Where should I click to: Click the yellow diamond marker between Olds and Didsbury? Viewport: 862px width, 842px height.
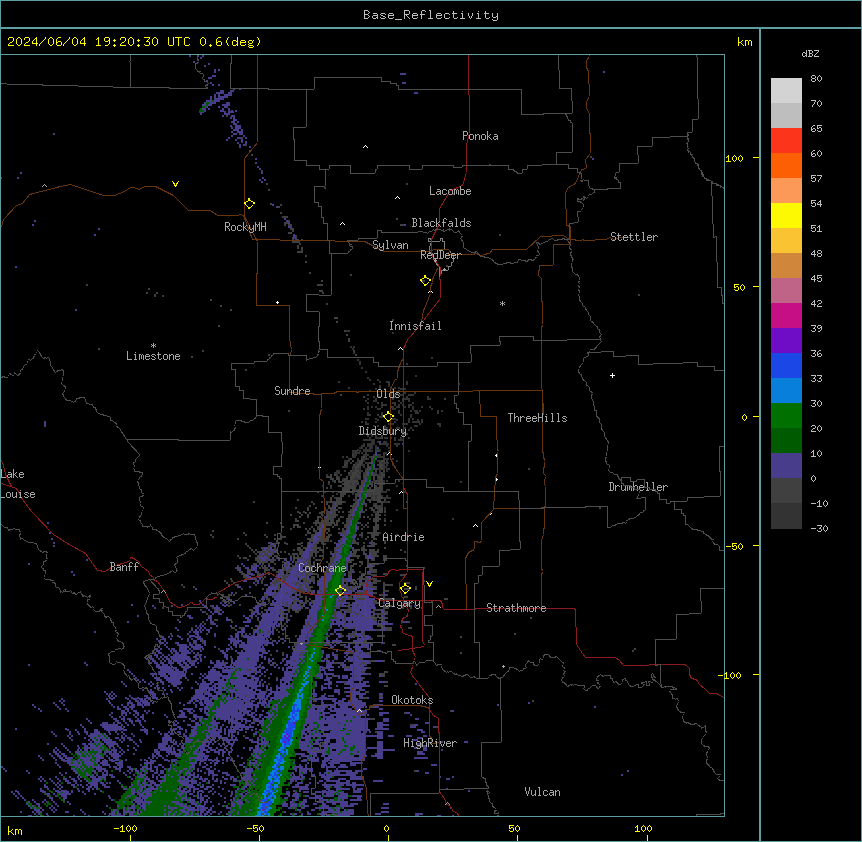[x=389, y=417]
